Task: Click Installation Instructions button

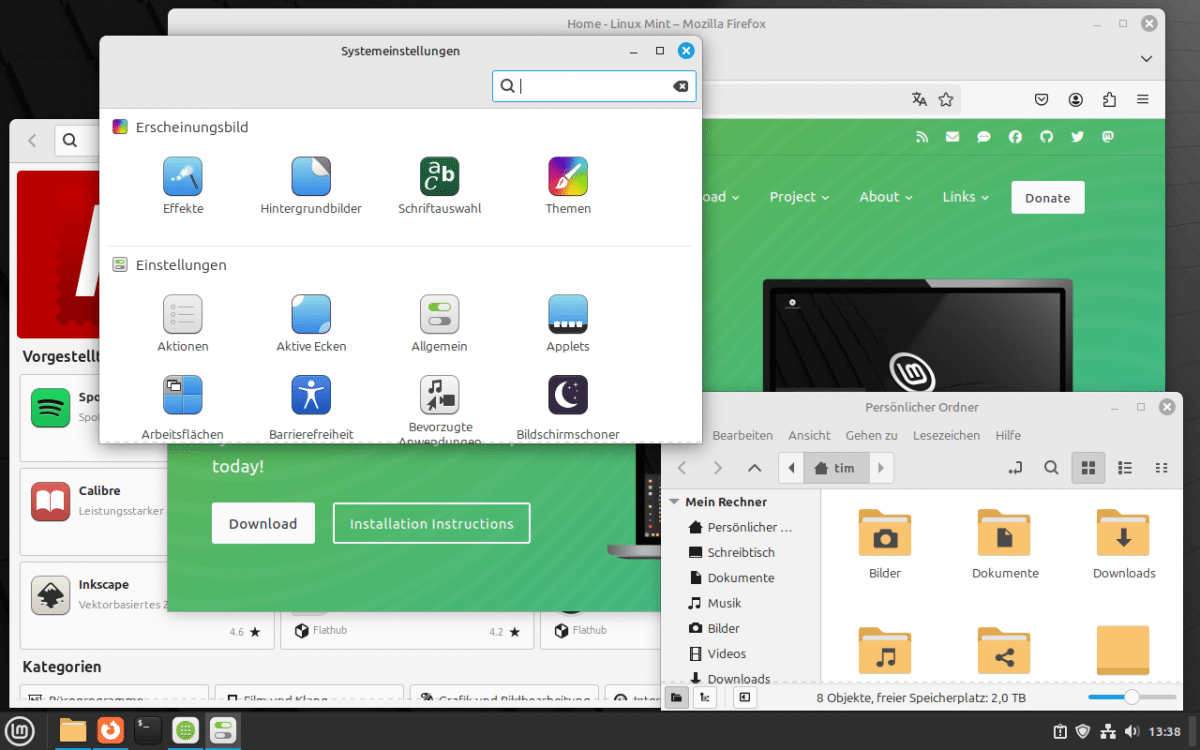Action: tap(432, 523)
